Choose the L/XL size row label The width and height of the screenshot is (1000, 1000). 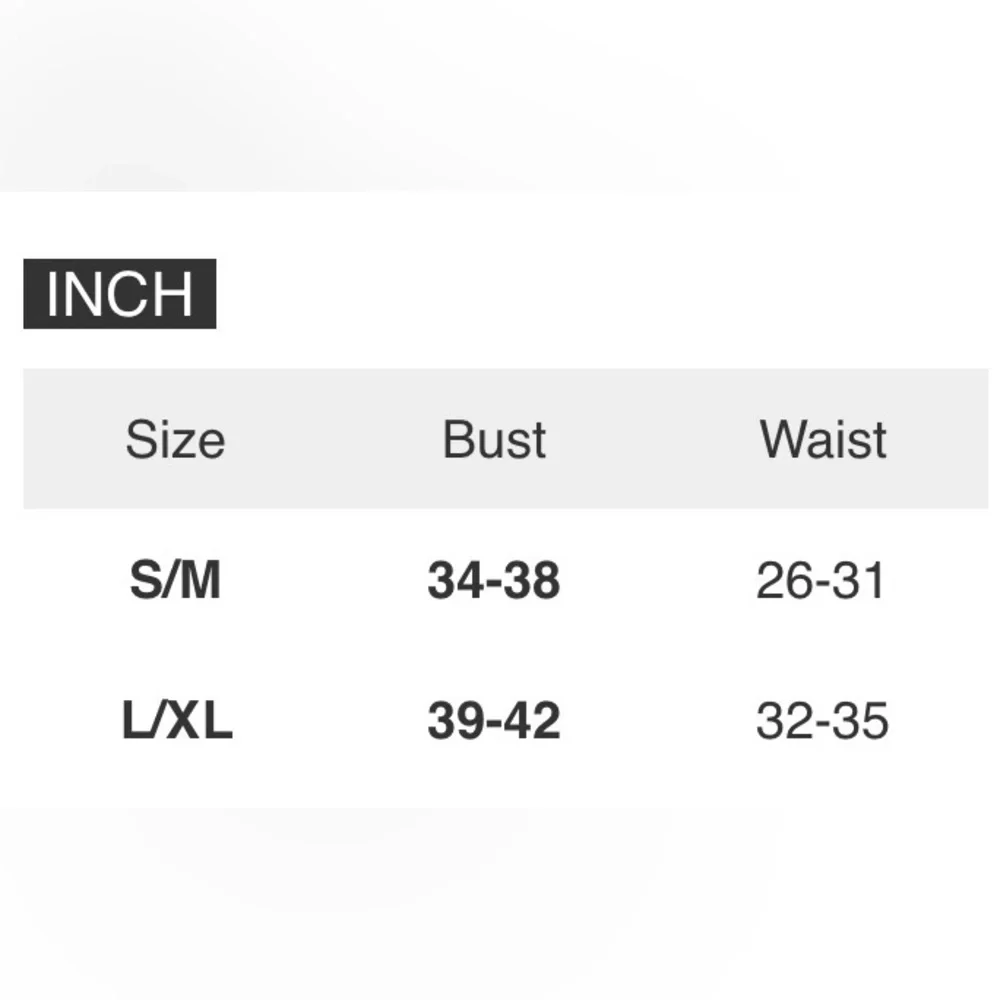177,721
